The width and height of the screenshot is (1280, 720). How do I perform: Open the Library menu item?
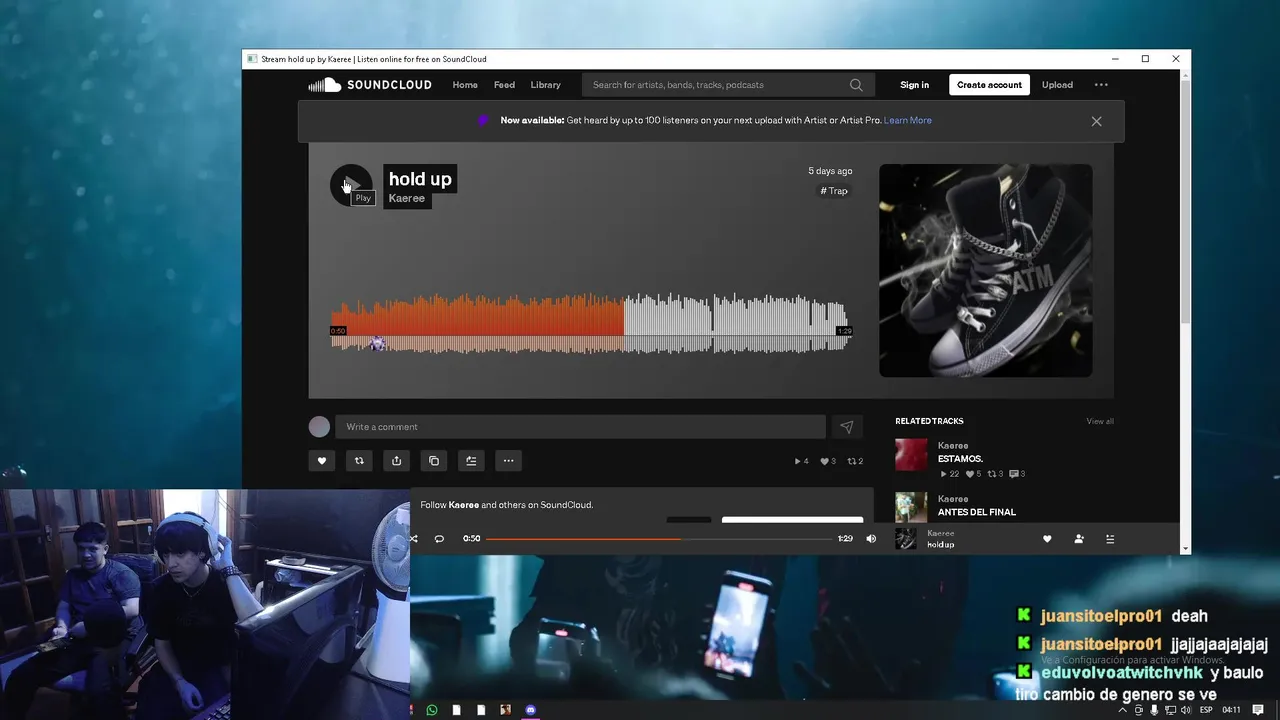545,85
